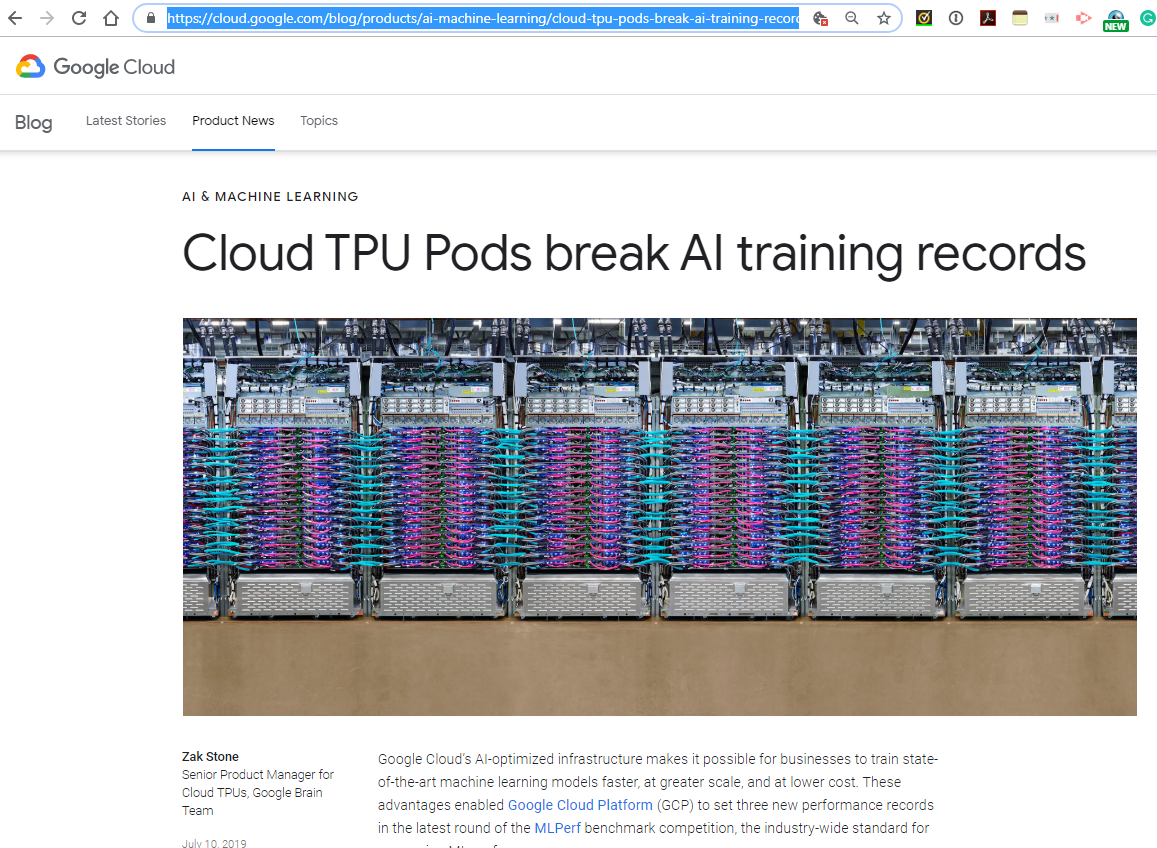The width and height of the screenshot is (1157, 848).
Task: Open the red arrow extension icon
Action: click(1083, 18)
